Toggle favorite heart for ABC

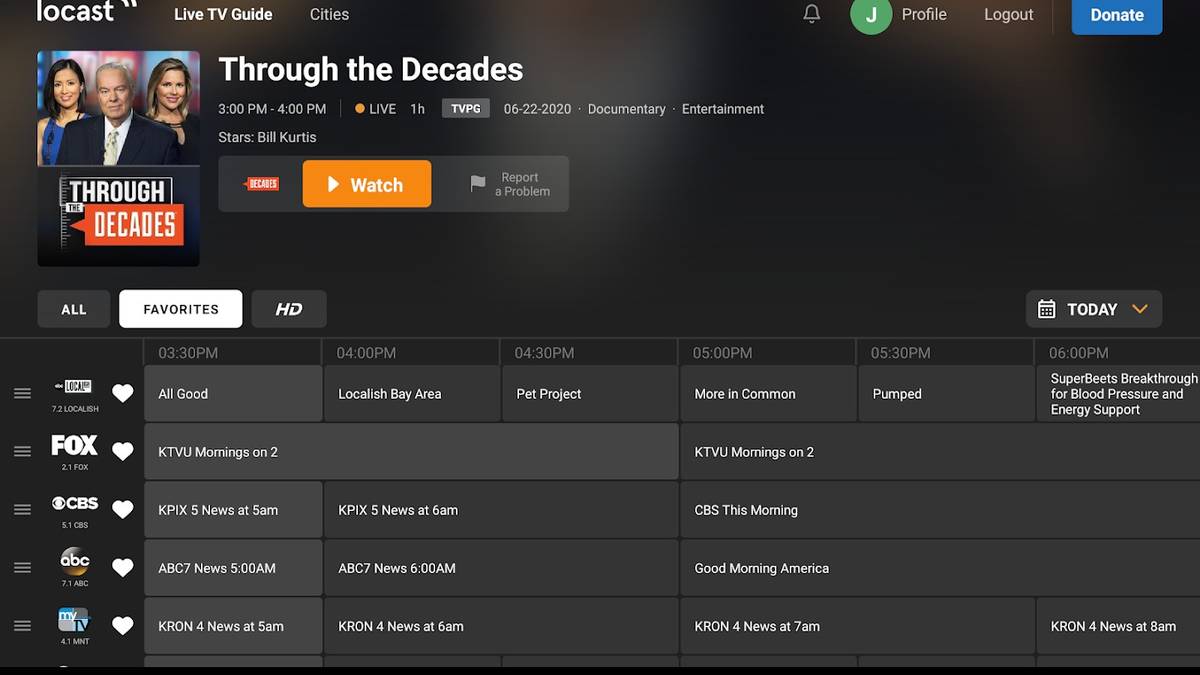point(122,568)
